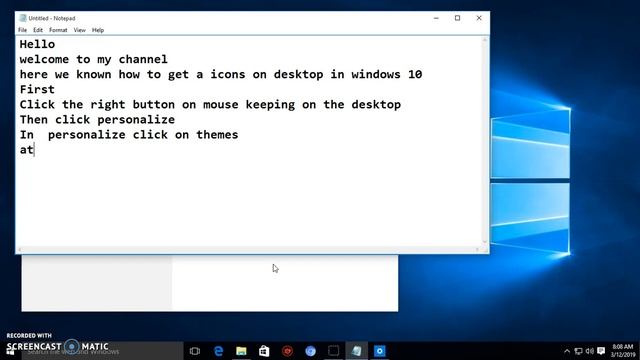This screenshot has width=640, height=360.
Task: Click the vertical scrollbar down arrow in Notepad
Action: pyautogui.click(x=485, y=242)
